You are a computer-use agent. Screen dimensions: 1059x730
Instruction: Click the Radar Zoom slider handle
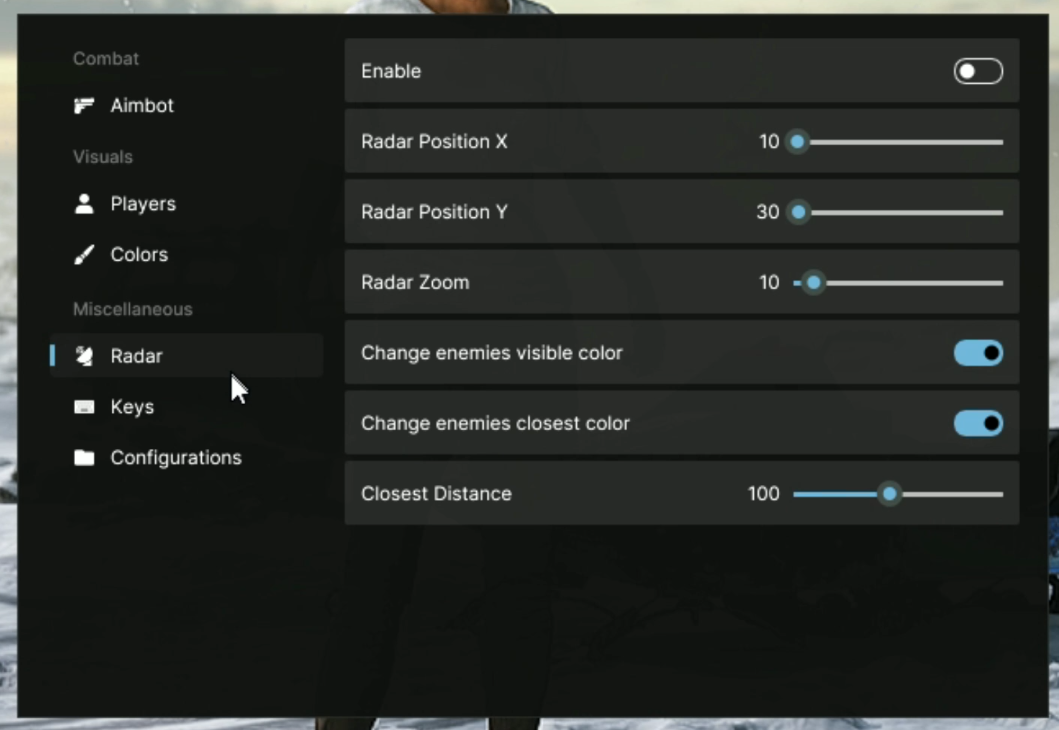814,283
